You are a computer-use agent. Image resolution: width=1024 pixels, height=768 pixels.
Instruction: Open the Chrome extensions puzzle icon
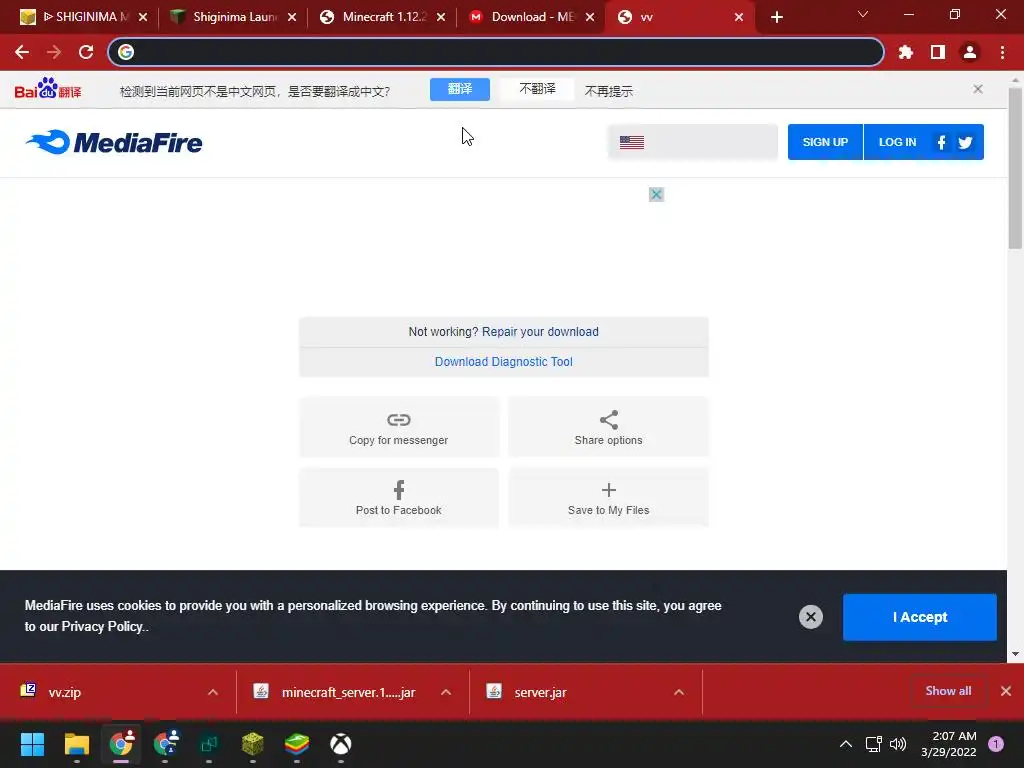[x=906, y=52]
